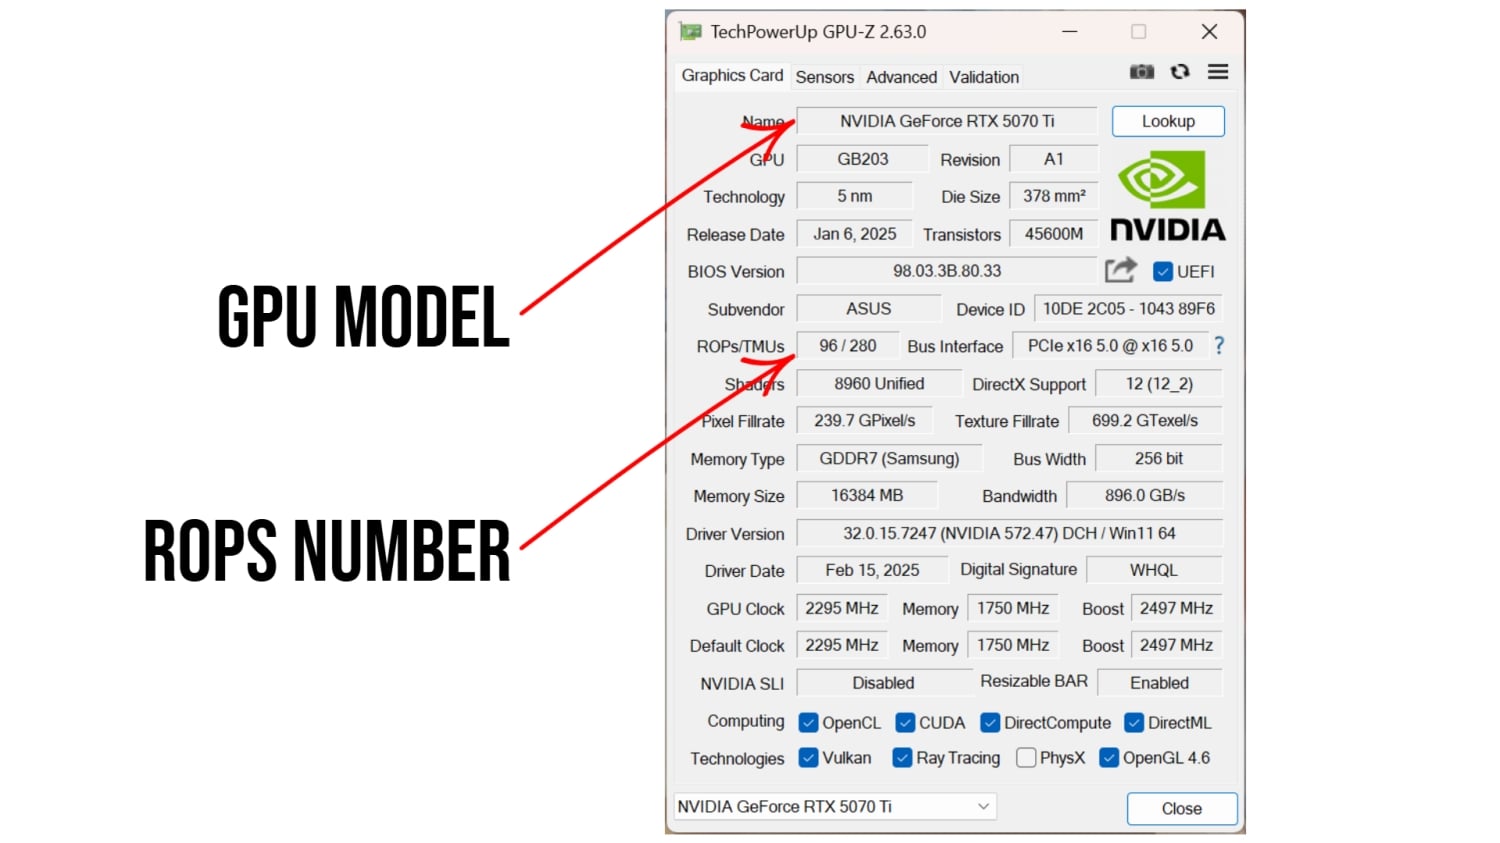1500x843 pixels.
Task: Click the WHQL Digital Signature field
Action: (1154, 569)
